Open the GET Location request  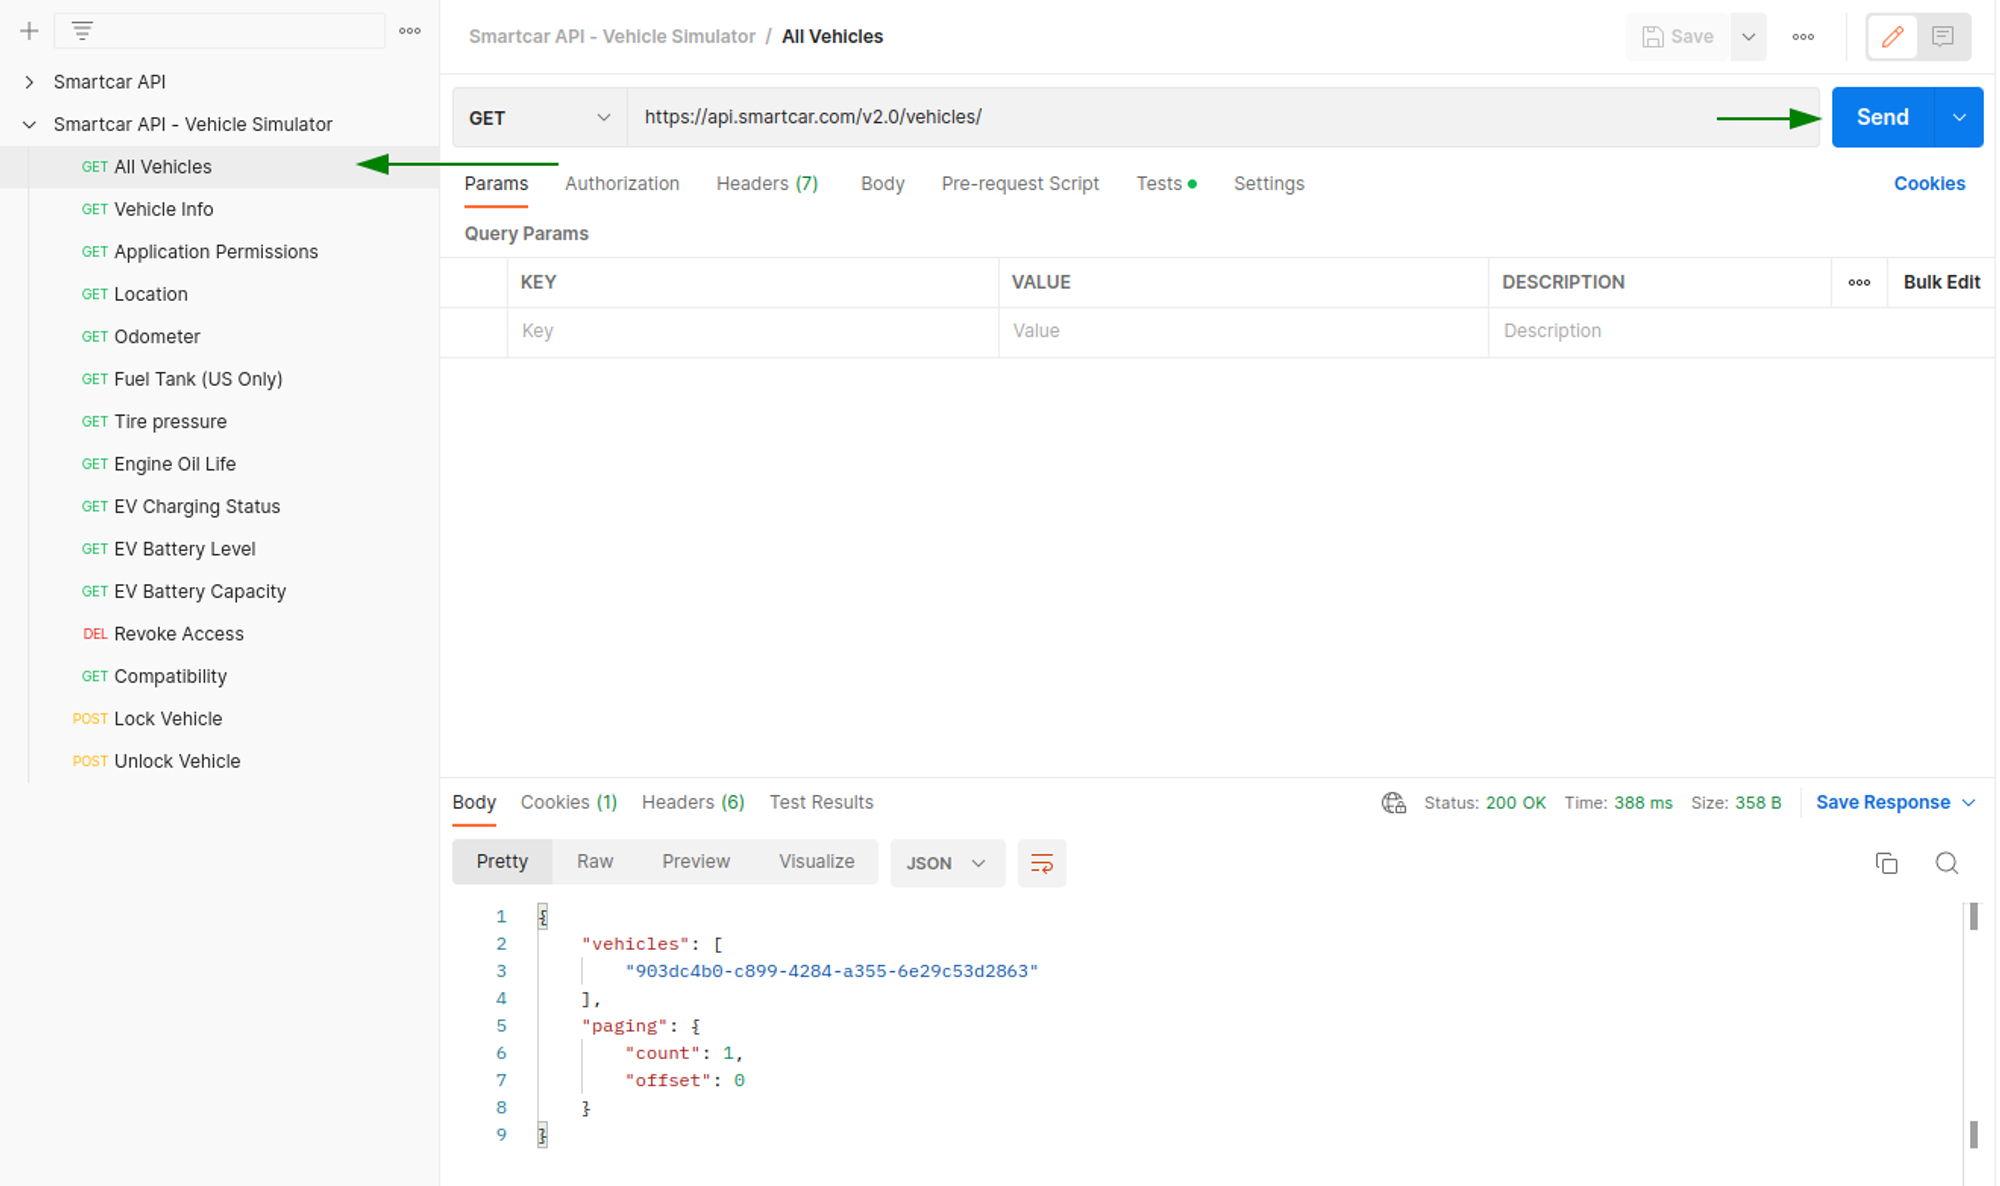(x=219, y=294)
